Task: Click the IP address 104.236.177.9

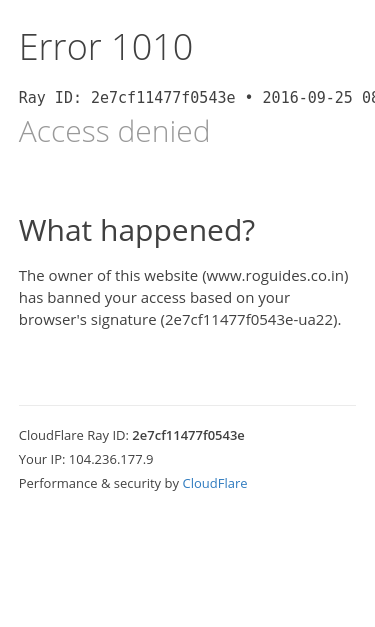Action: coord(111,459)
